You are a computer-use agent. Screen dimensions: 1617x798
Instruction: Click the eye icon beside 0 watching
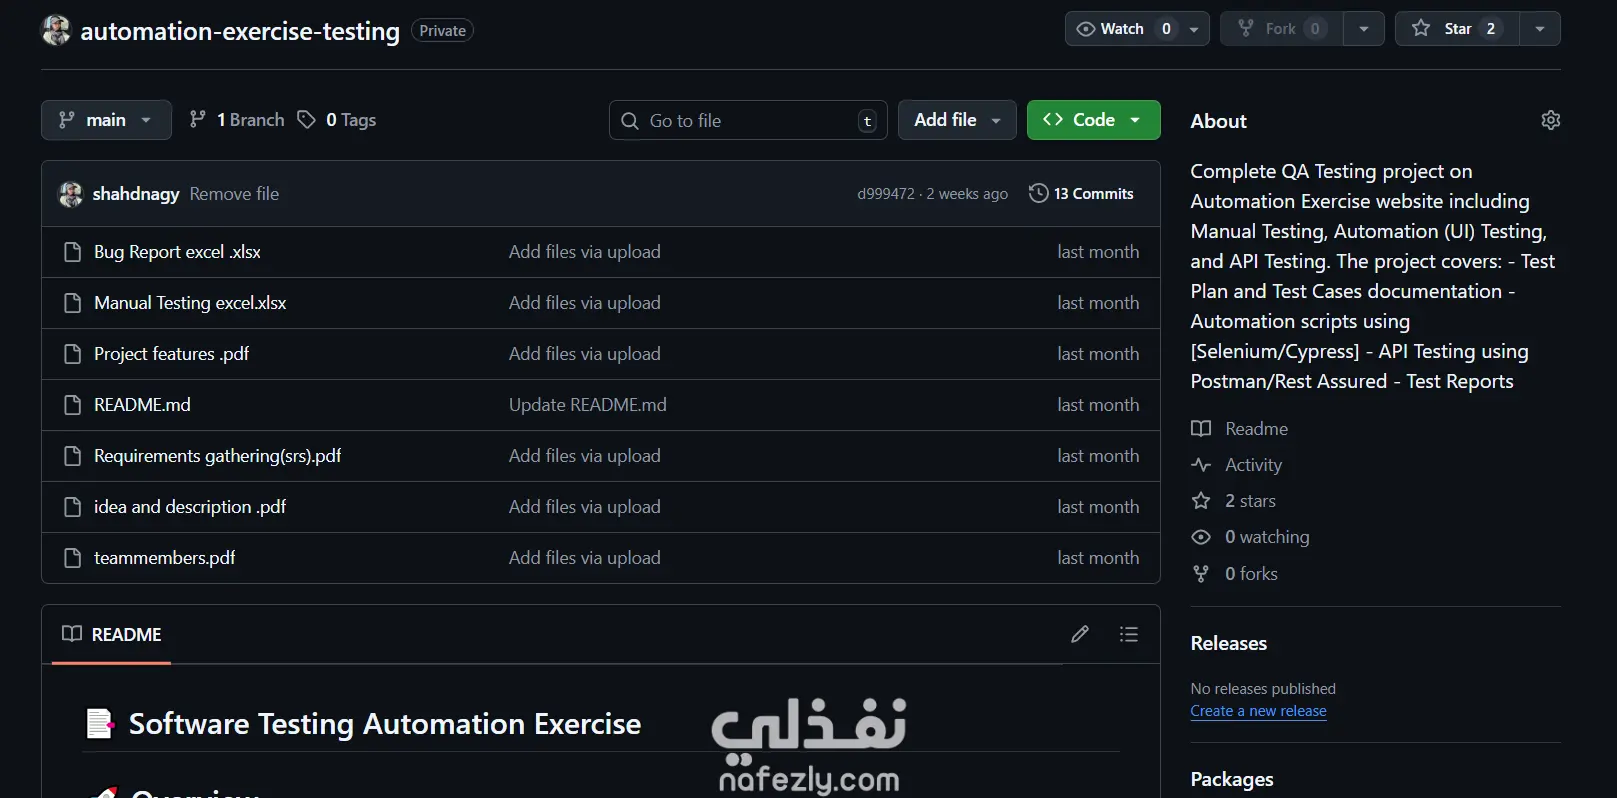1201,537
